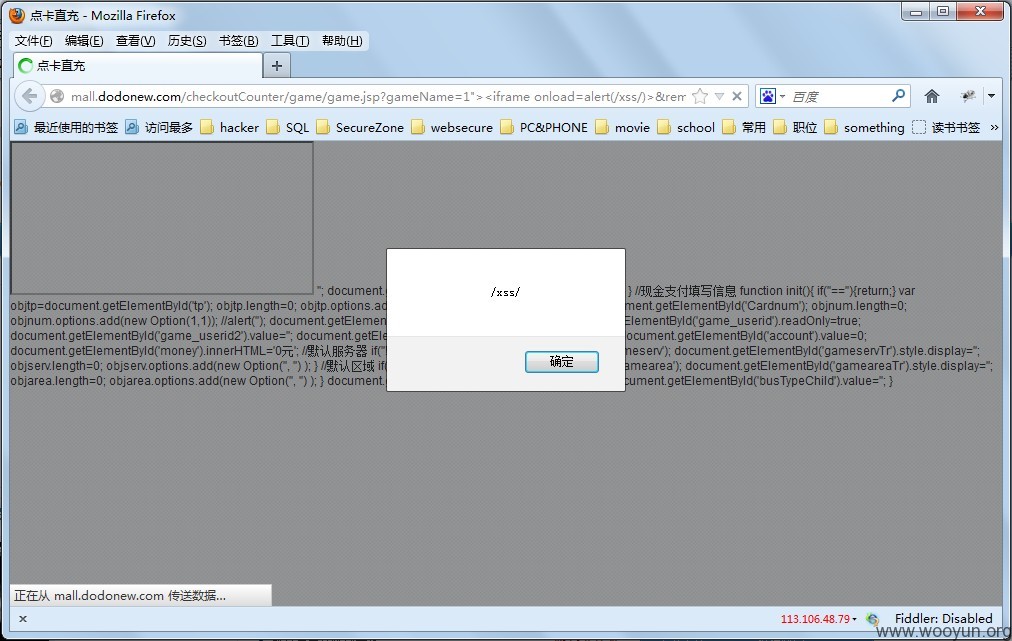Click the address bar URL field

tap(378, 96)
